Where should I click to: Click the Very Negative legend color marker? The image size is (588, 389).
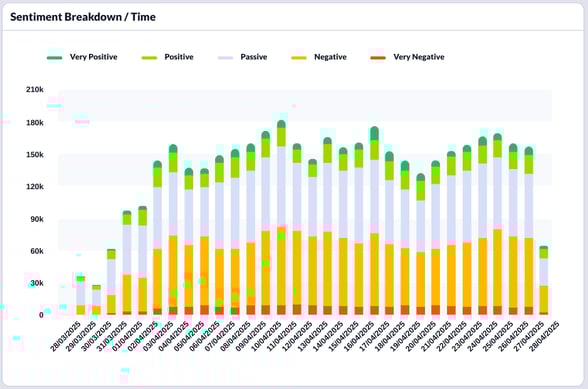(378, 57)
